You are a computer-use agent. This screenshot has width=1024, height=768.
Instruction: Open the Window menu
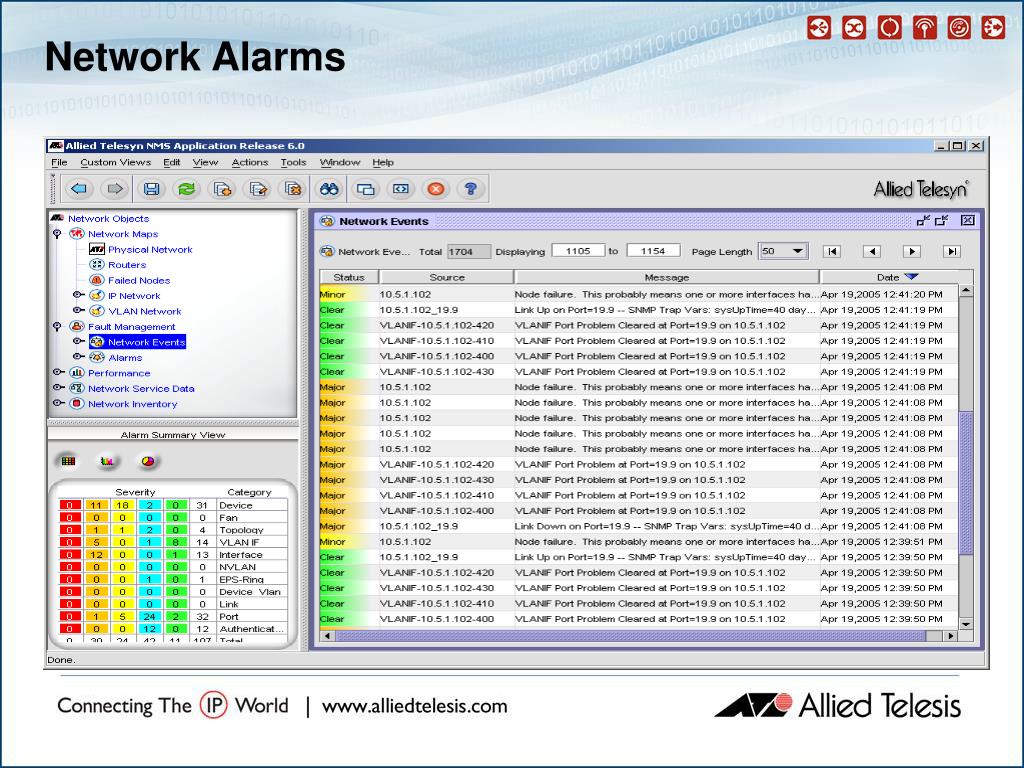[340, 162]
